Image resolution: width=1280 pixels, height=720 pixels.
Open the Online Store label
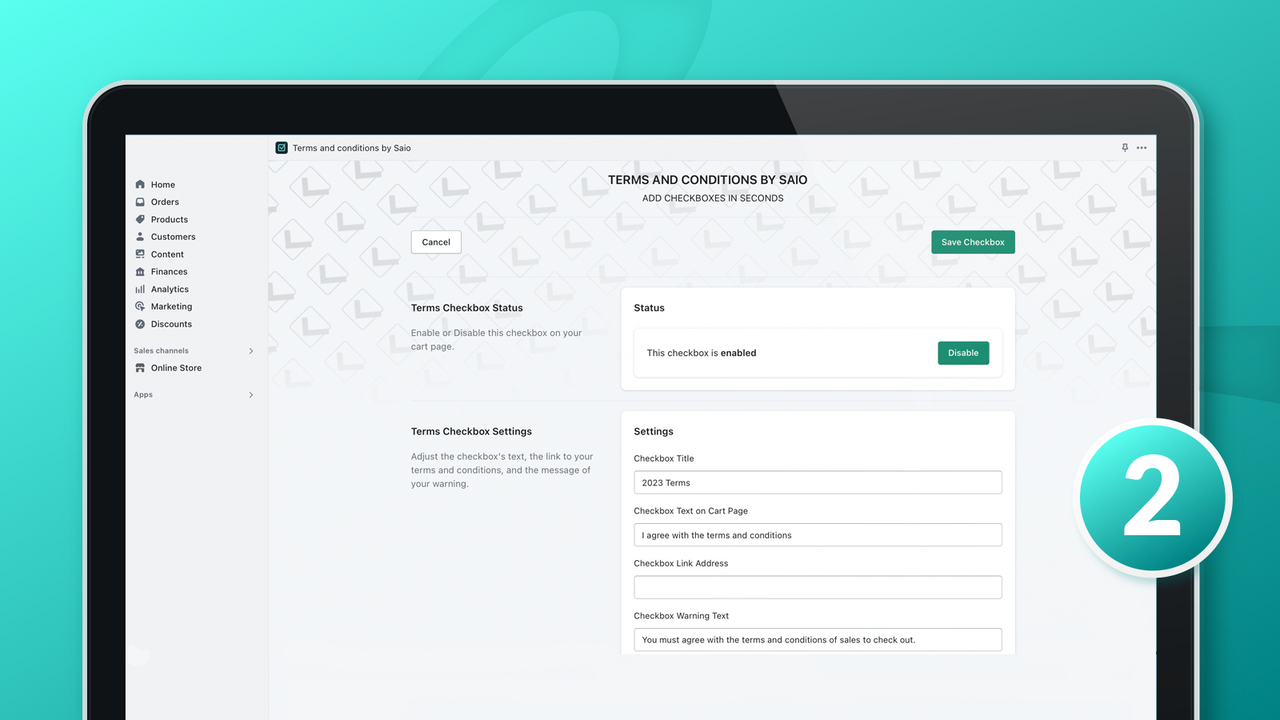tap(176, 368)
